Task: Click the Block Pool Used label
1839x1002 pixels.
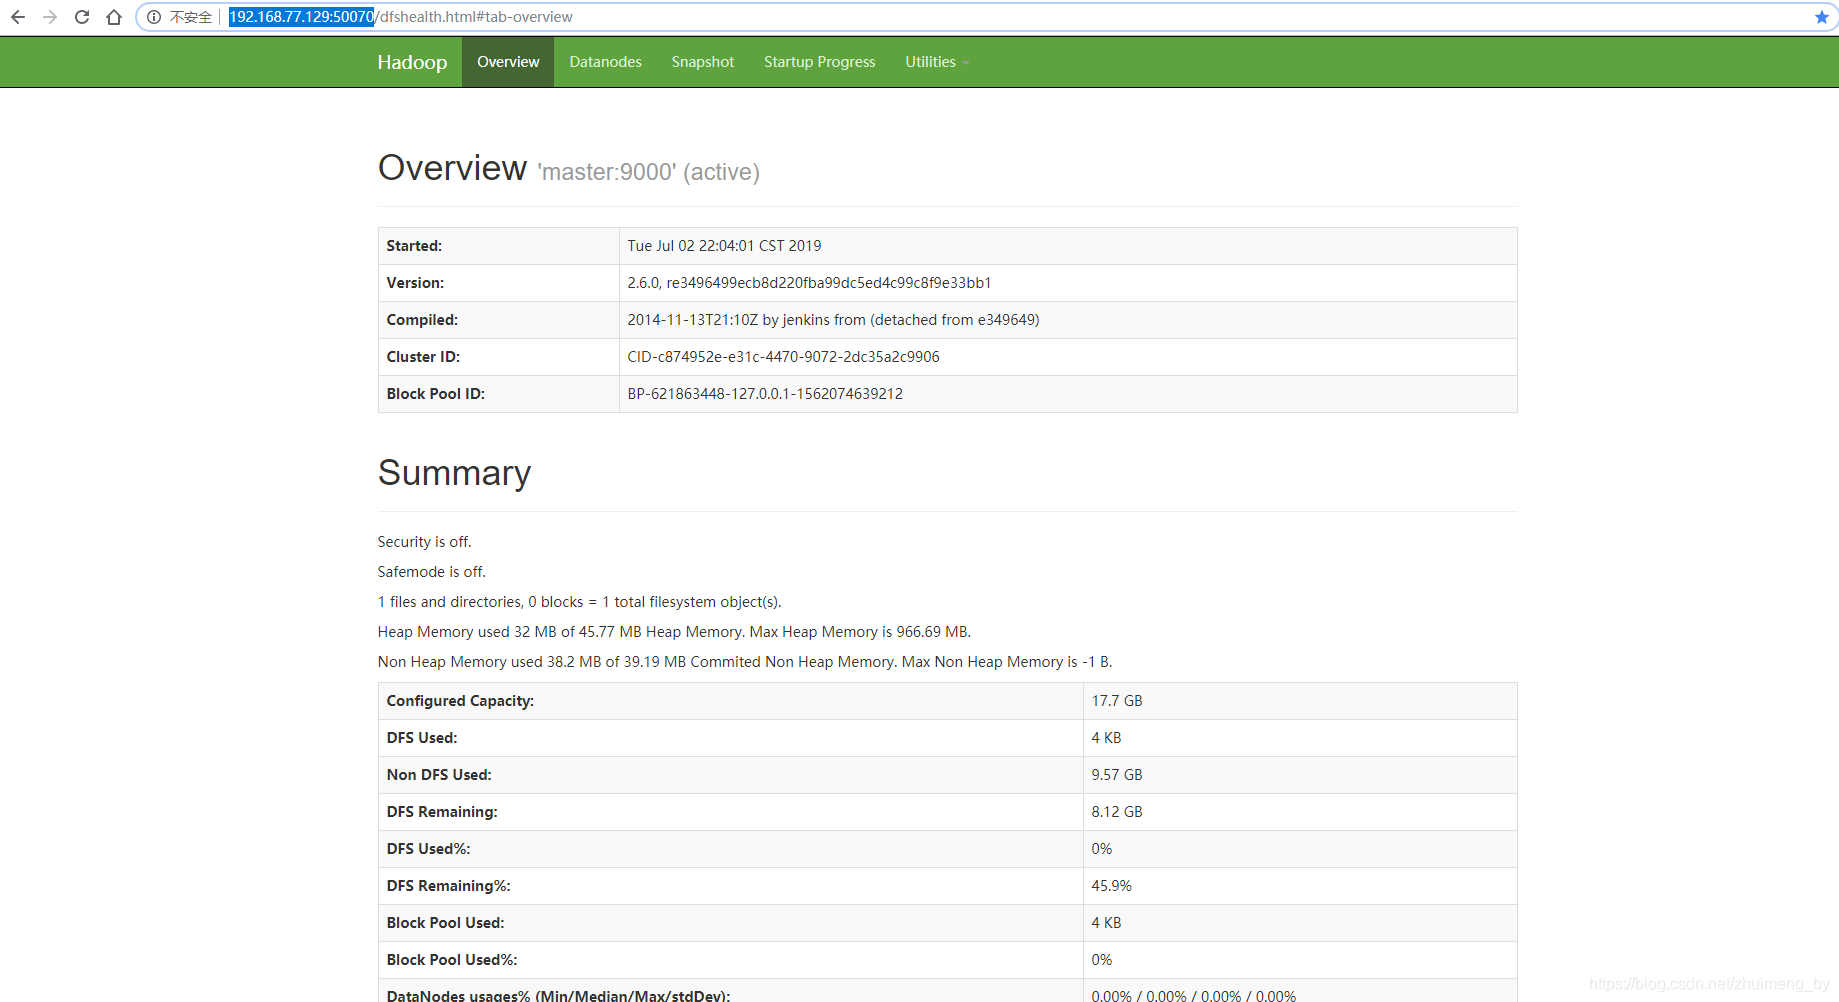Action: 445,923
